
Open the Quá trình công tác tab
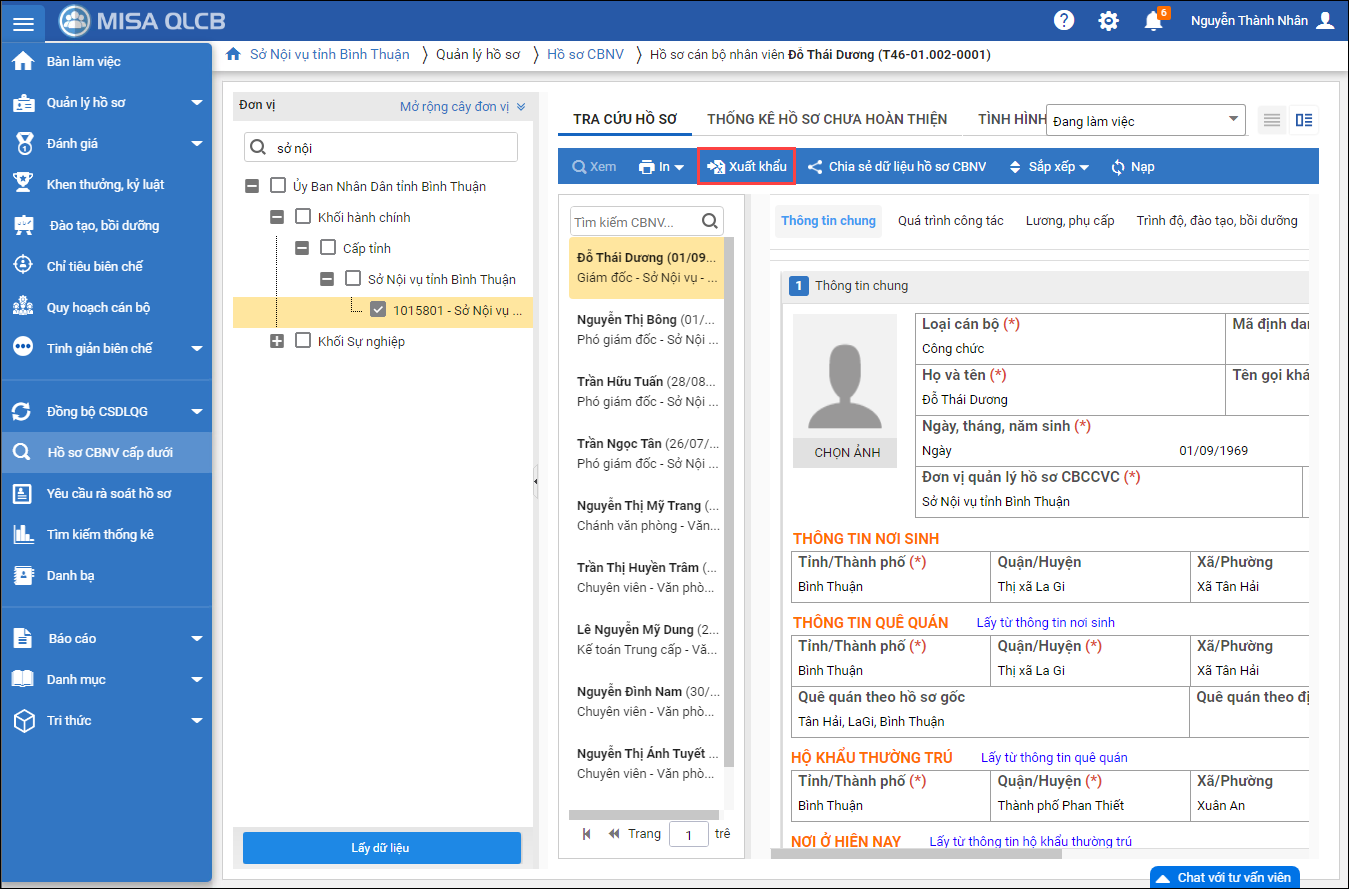point(950,220)
